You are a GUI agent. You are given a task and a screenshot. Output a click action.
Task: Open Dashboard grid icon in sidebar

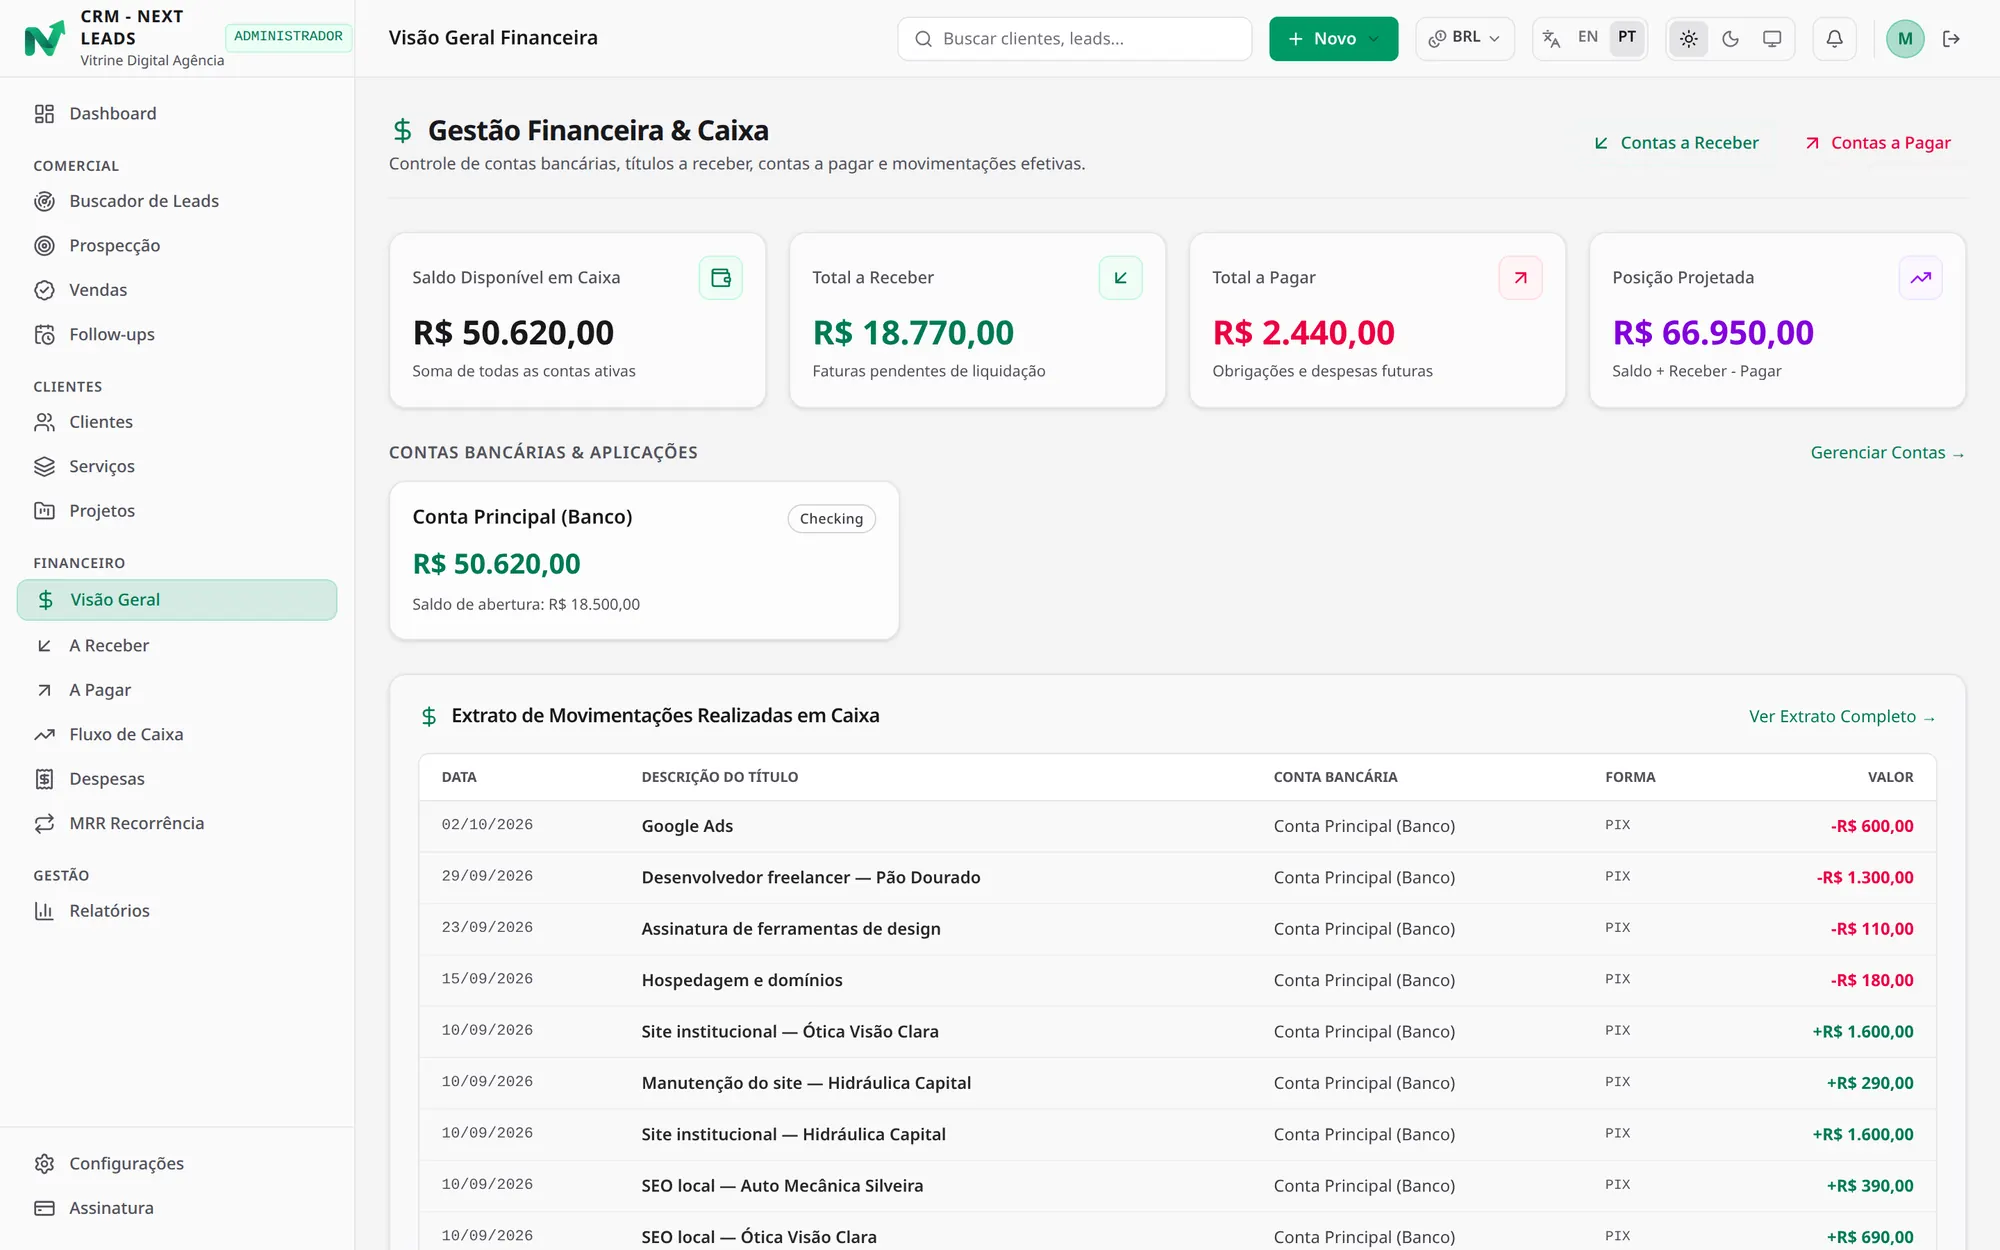click(x=44, y=114)
